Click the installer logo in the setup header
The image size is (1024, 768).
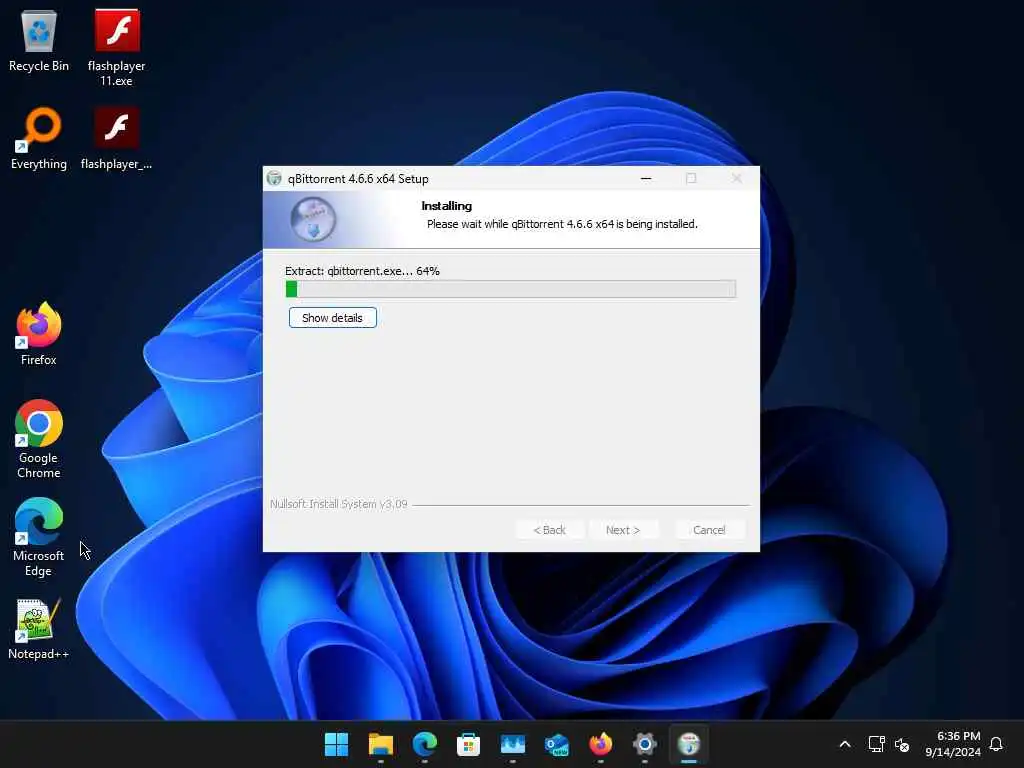click(313, 219)
